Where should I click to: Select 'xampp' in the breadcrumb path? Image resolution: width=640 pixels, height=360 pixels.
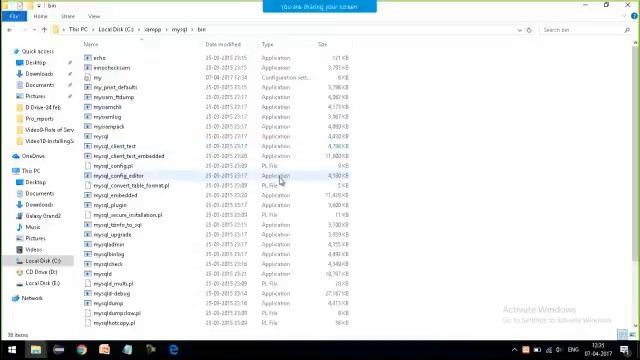153,29
